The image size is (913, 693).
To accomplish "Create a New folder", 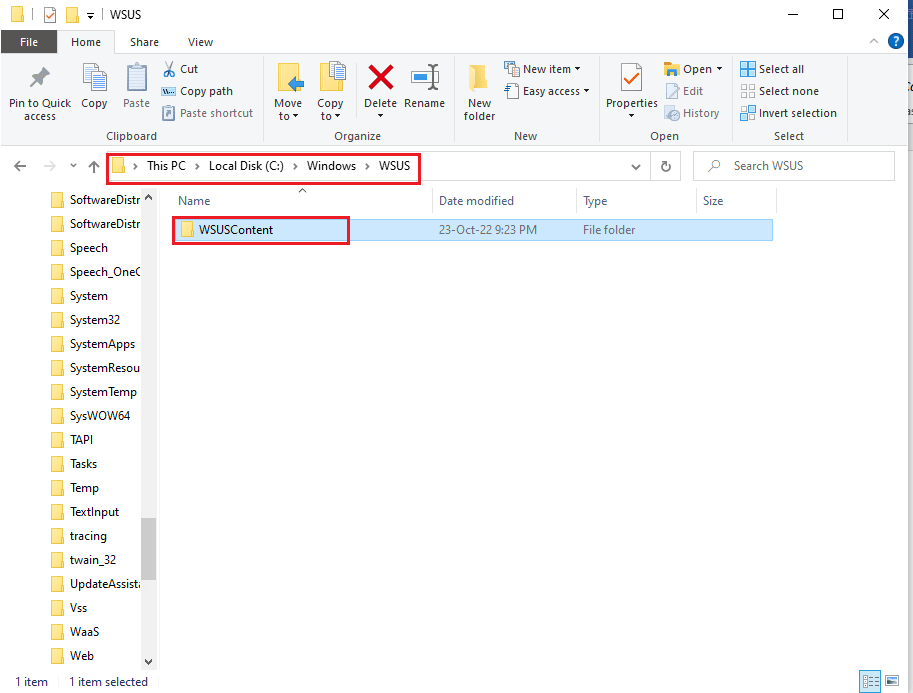I will [479, 92].
